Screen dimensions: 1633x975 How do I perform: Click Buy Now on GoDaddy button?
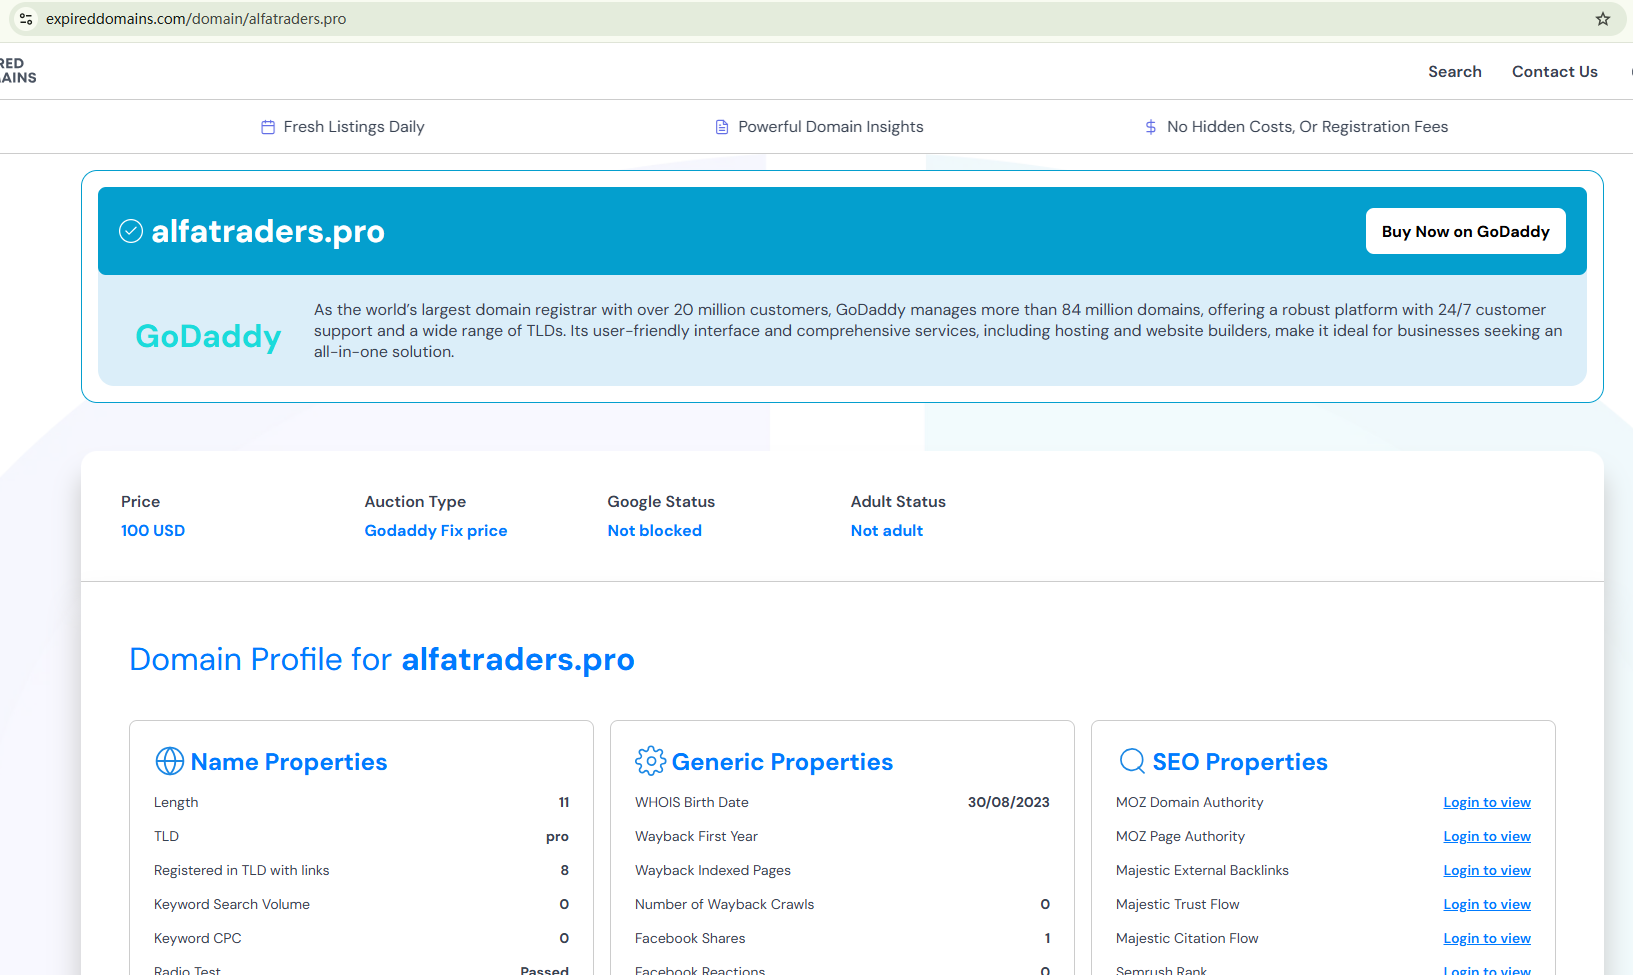(1466, 231)
